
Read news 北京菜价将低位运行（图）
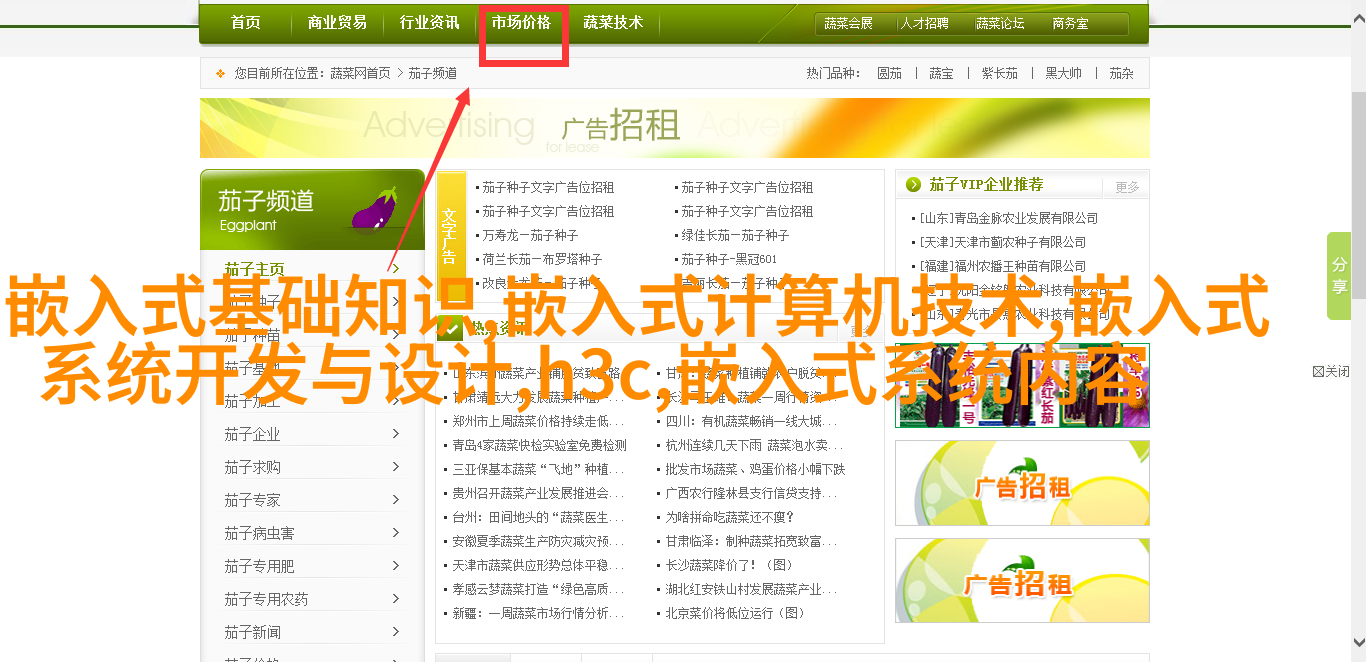[x=735, y=613]
